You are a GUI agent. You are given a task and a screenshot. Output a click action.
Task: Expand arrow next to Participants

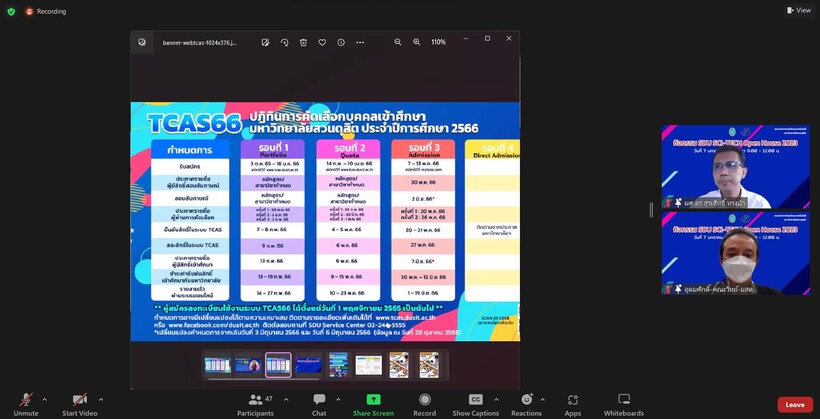coord(286,400)
